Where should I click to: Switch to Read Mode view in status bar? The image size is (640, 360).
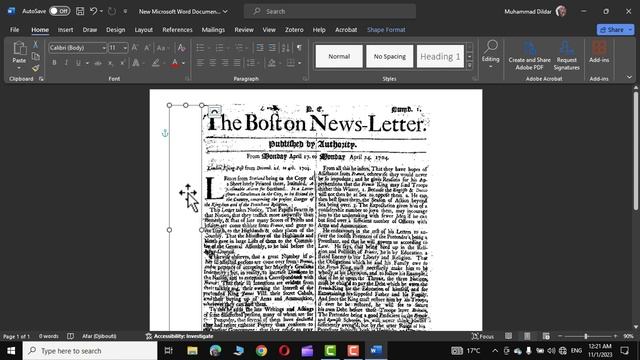pyautogui.click(x=508, y=336)
